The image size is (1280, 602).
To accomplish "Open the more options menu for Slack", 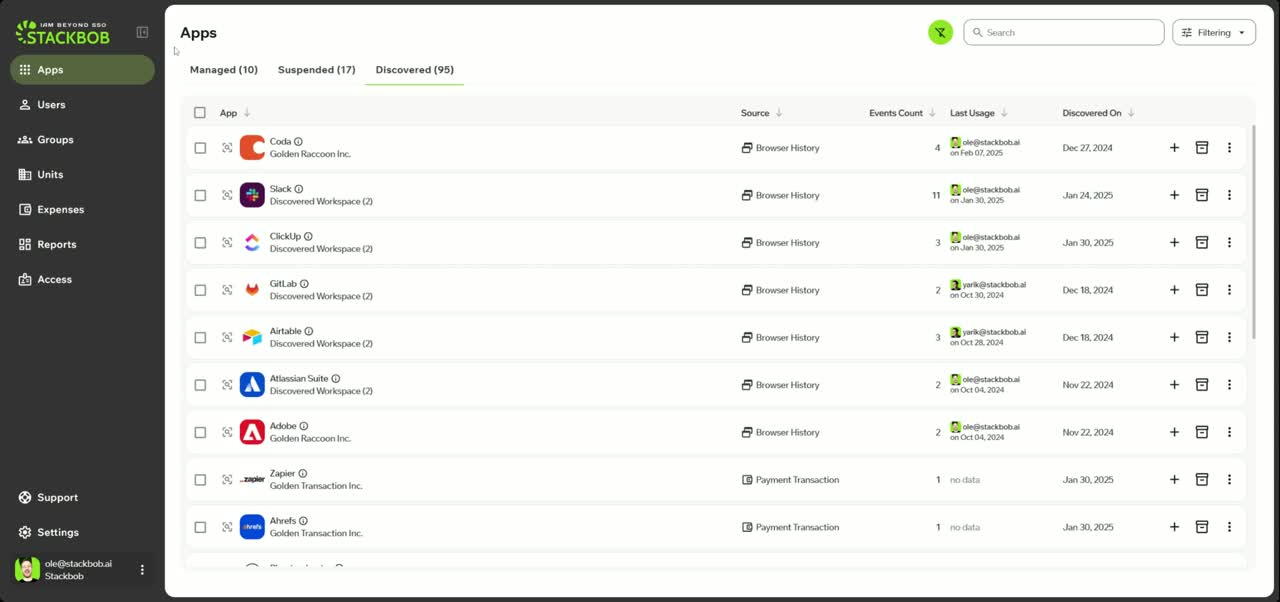I will pos(1229,195).
